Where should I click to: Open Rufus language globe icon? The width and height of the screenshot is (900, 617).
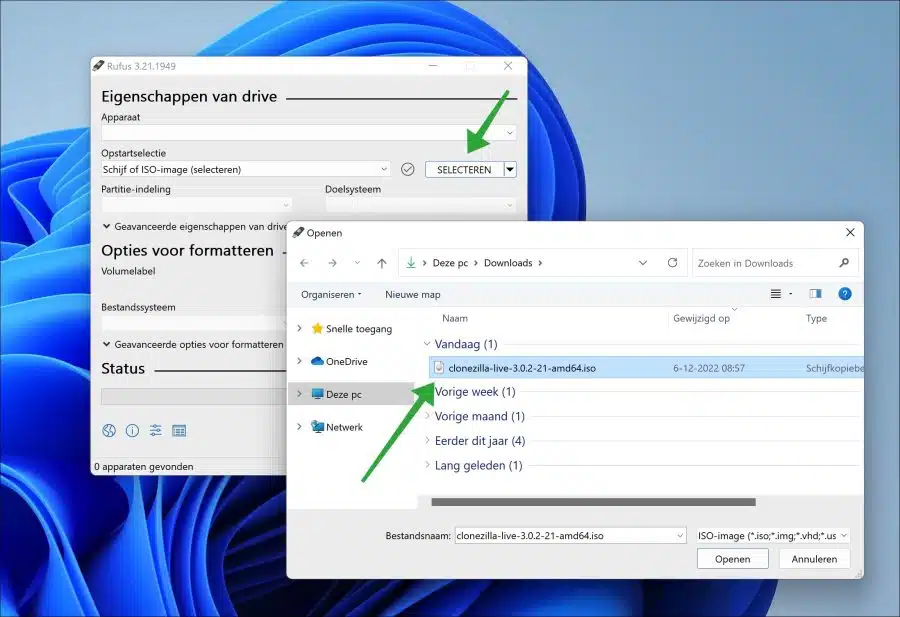click(109, 430)
